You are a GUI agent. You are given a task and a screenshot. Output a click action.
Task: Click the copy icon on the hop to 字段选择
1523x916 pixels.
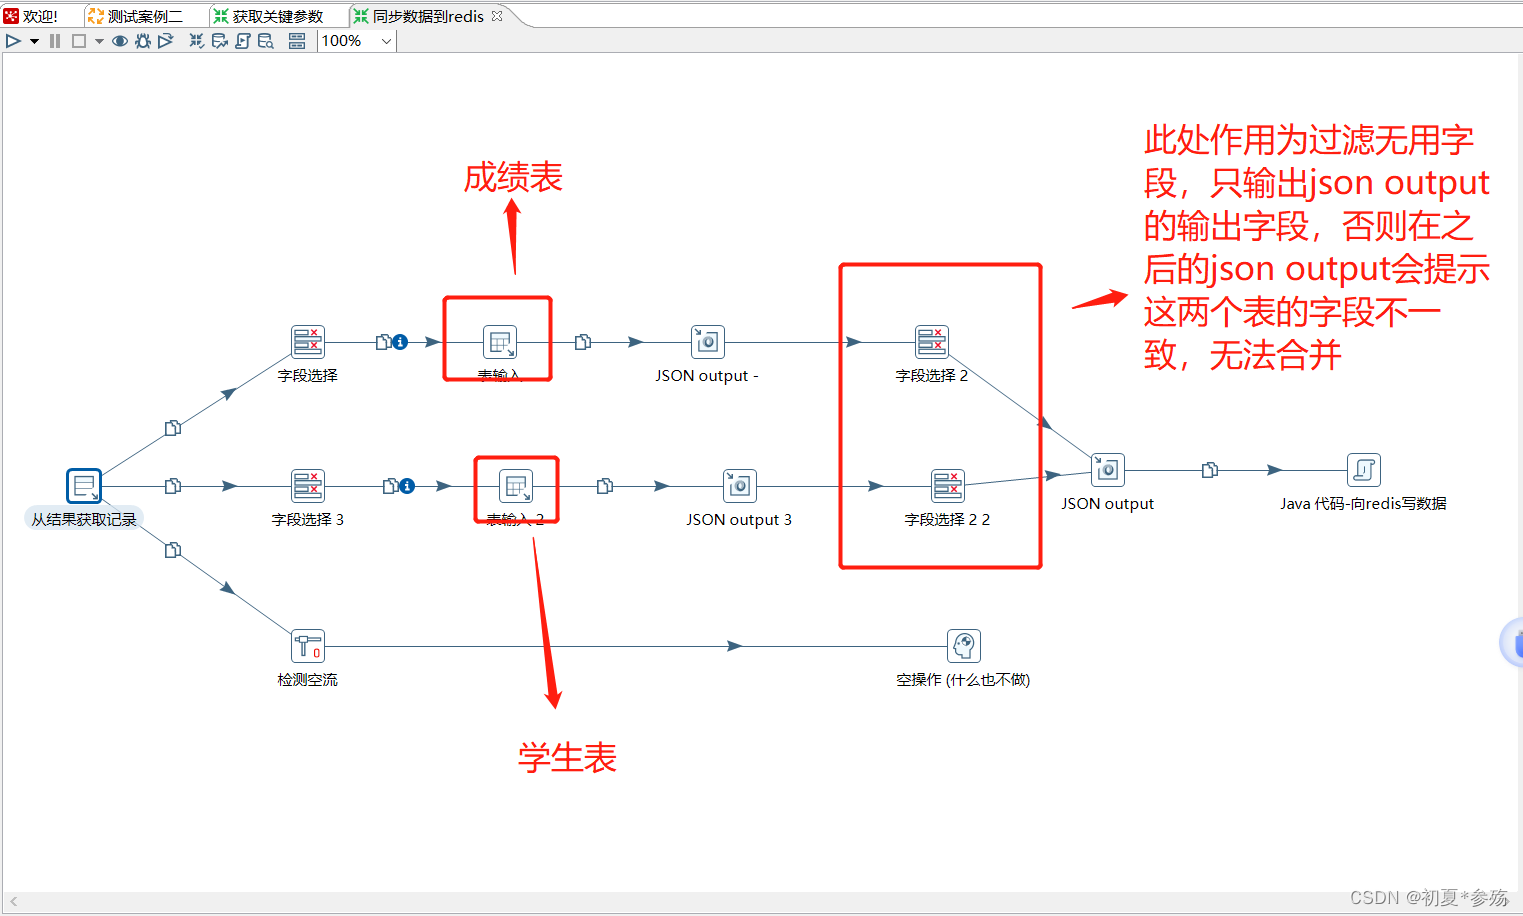coord(173,428)
